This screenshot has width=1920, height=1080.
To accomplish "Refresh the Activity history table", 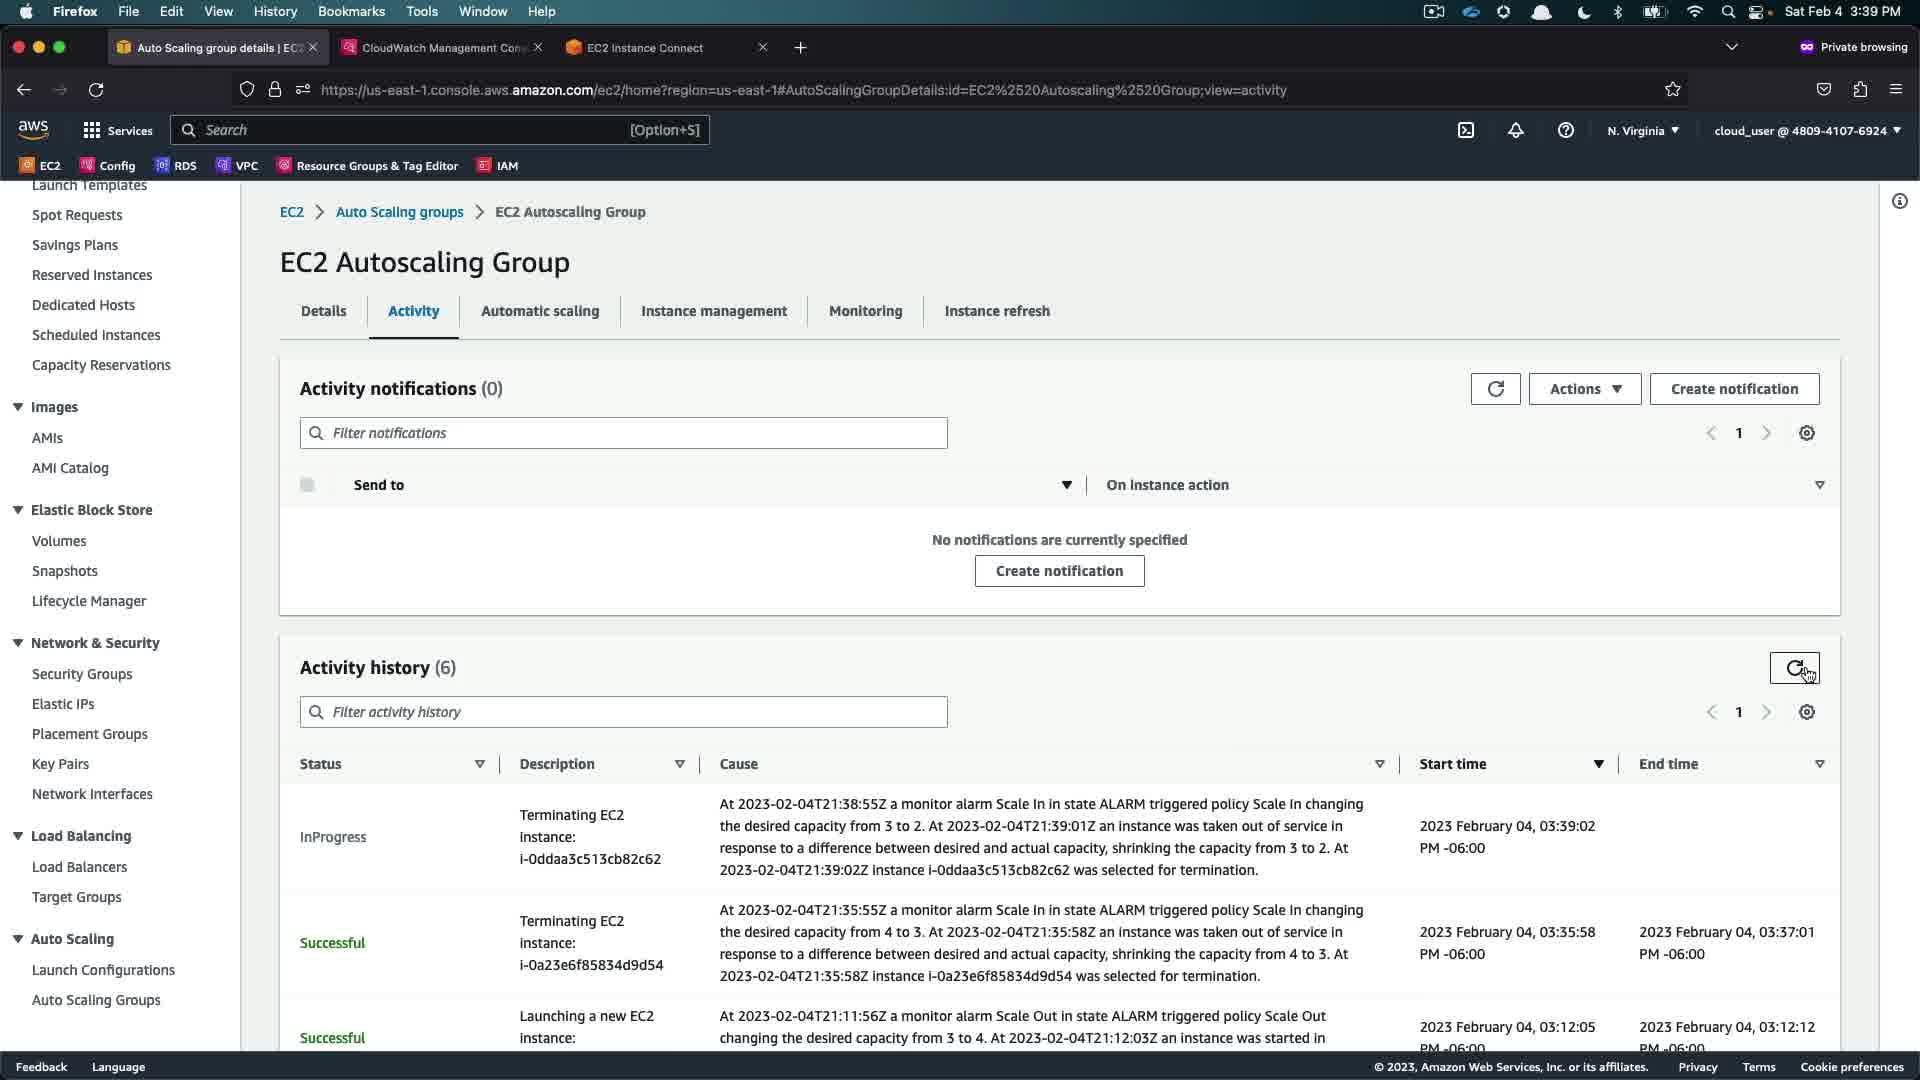I will coord(1794,668).
